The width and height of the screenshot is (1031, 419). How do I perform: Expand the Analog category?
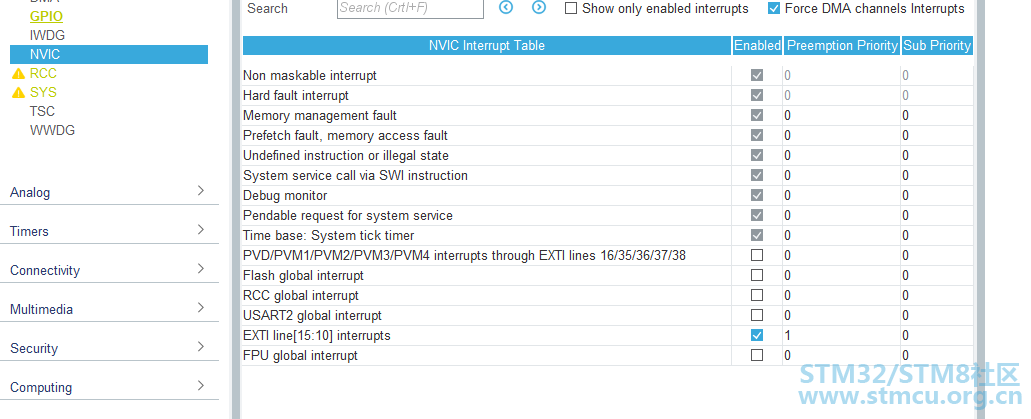[109, 192]
